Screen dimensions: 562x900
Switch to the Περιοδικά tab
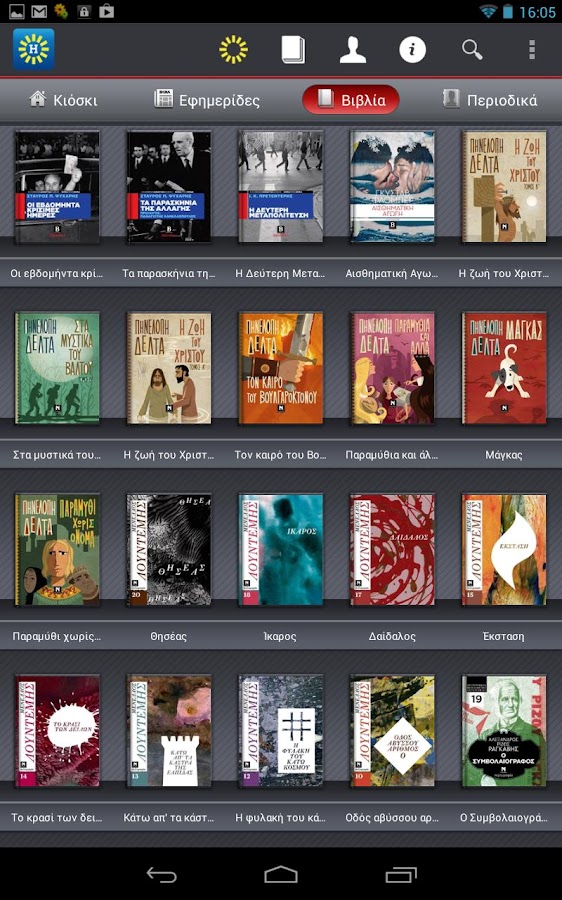point(490,100)
